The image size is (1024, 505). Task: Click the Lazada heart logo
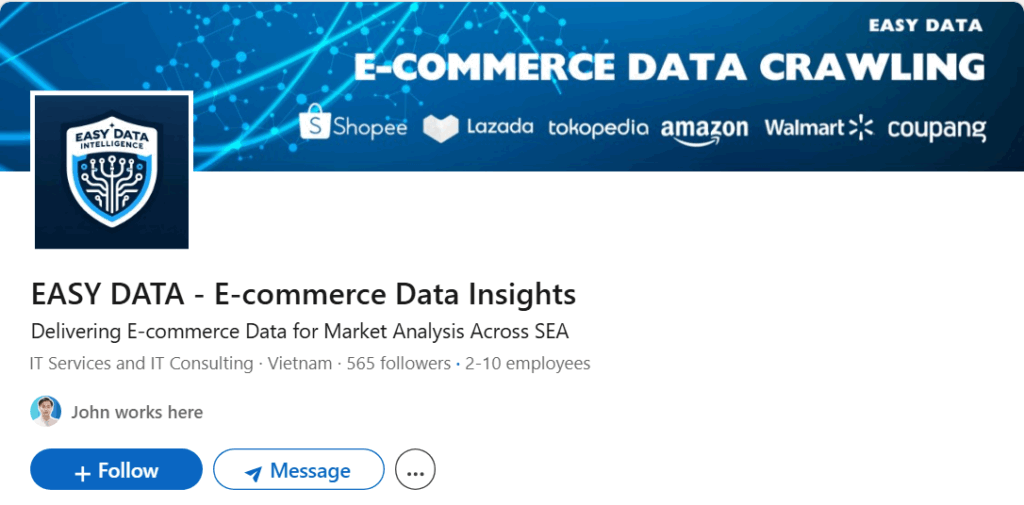coord(441,129)
